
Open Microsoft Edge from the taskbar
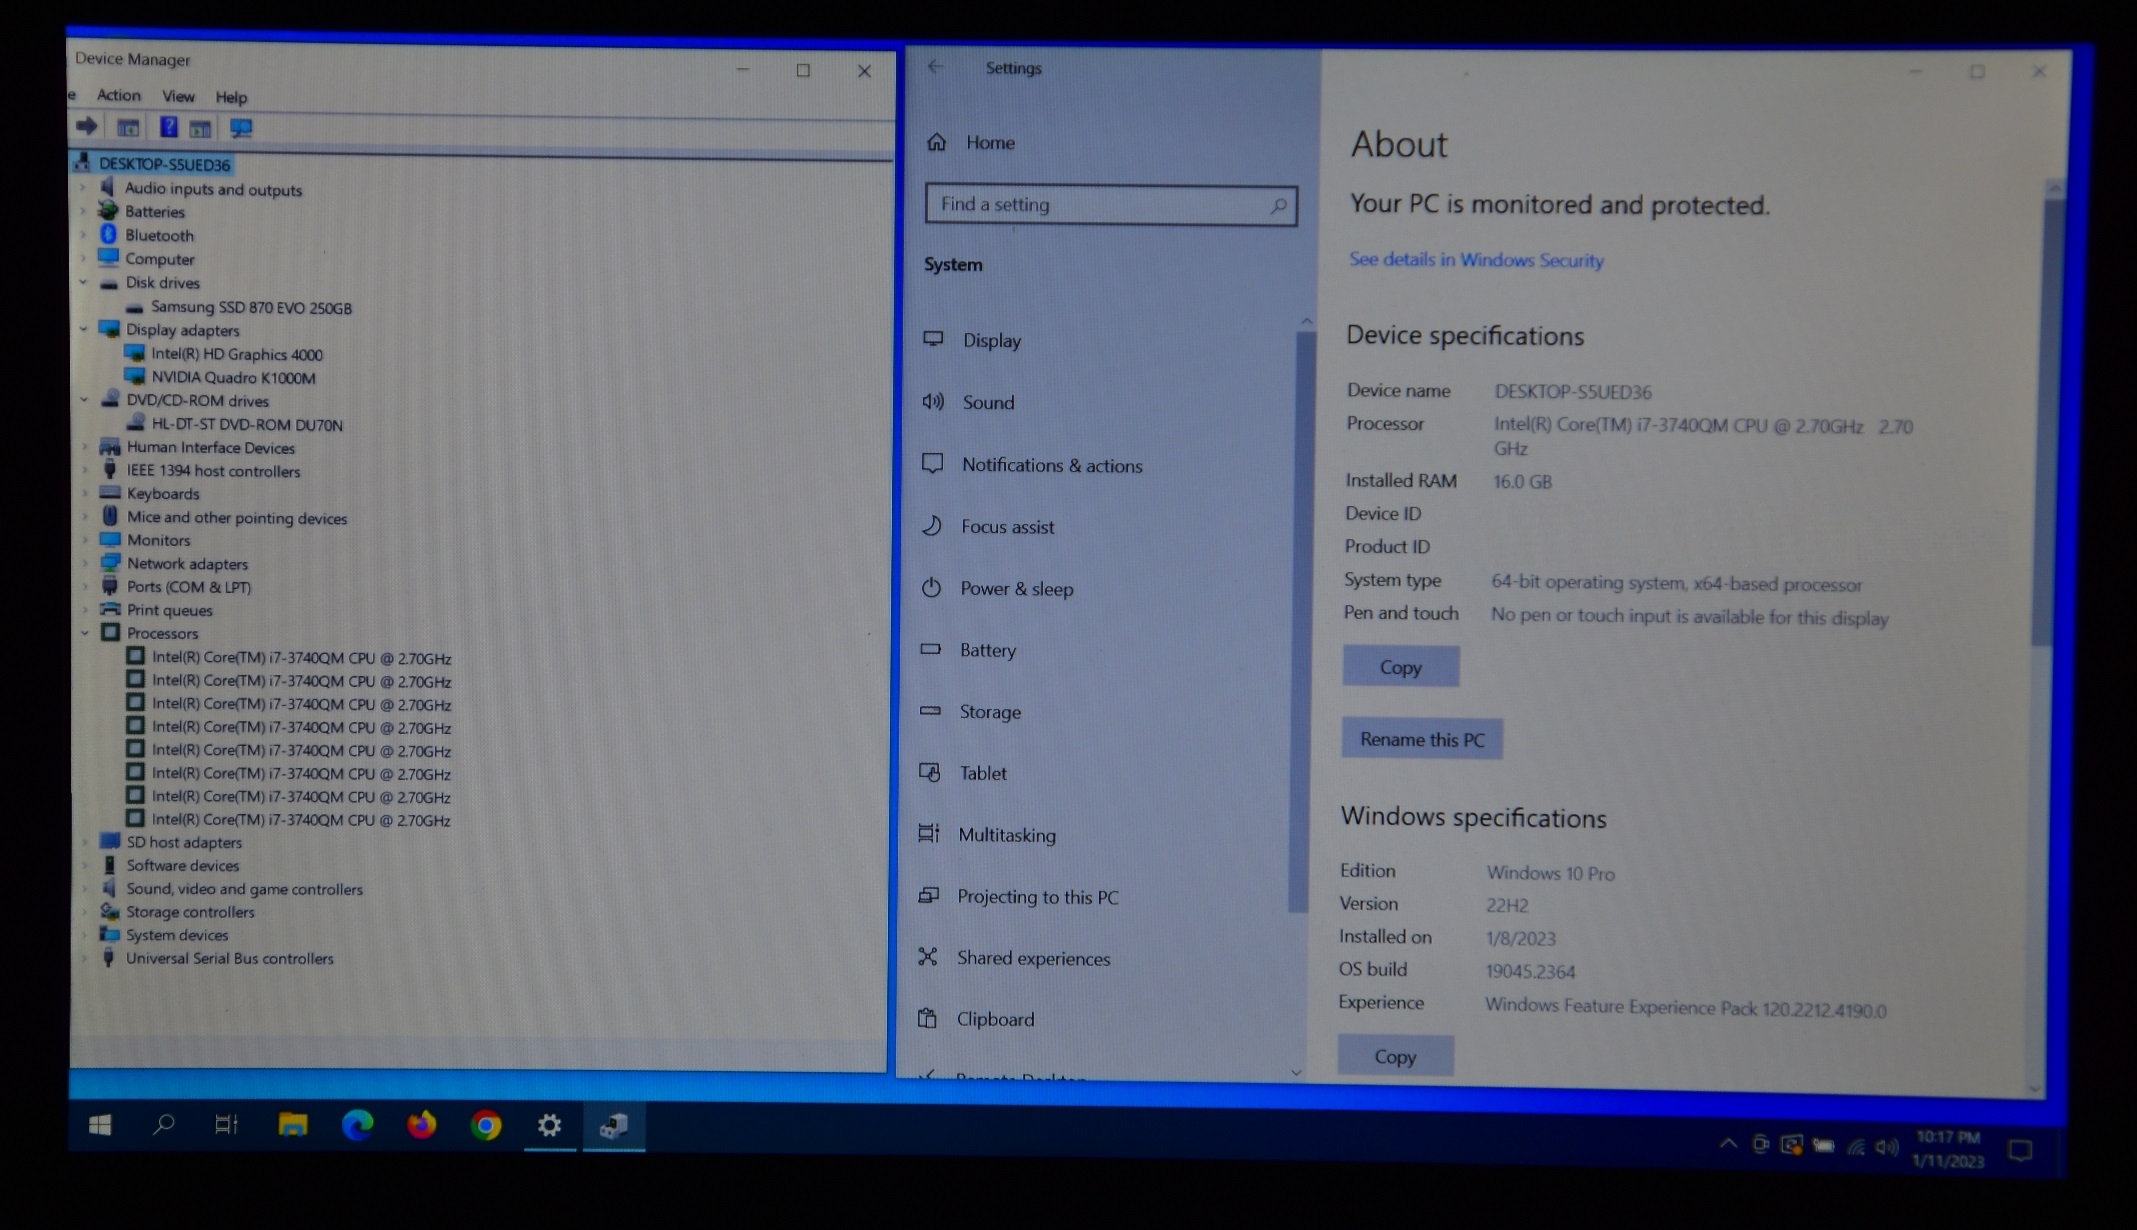tap(357, 1125)
